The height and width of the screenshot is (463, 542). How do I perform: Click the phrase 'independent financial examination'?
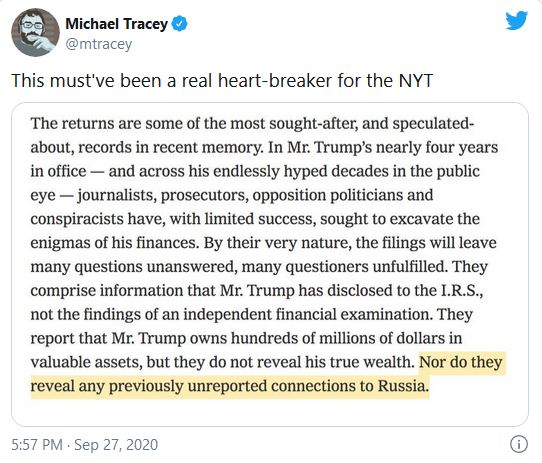point(308,314)
